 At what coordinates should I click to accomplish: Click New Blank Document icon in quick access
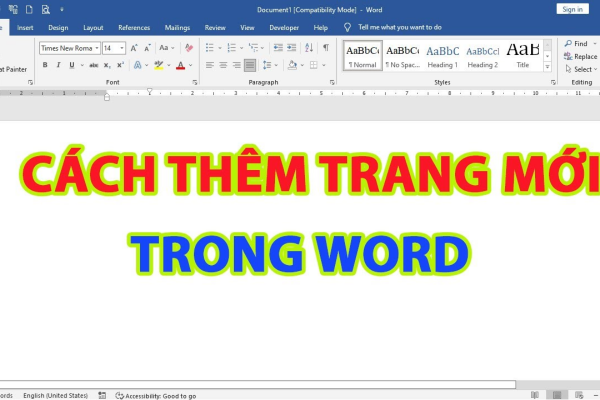[x=29, y=10]
